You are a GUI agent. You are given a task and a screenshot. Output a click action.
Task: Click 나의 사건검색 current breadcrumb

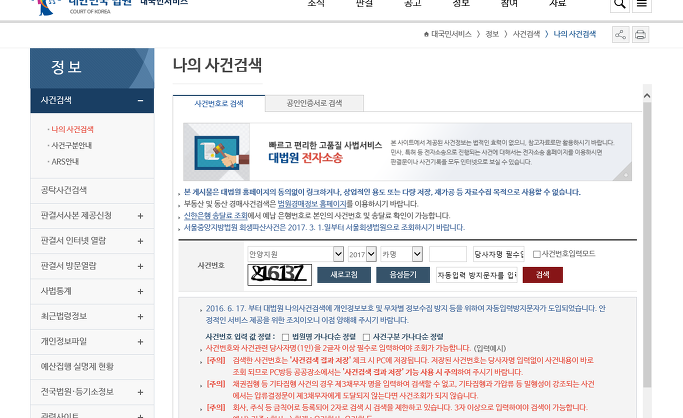575,34
